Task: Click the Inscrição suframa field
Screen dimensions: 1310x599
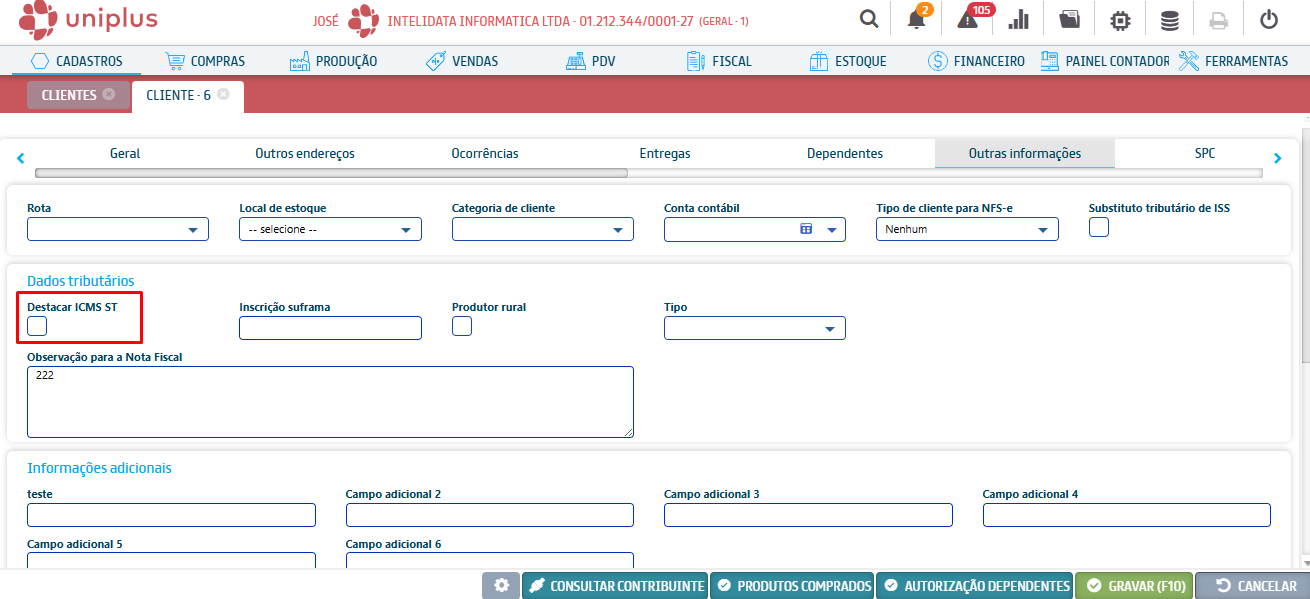Action: tap(330, 328)
